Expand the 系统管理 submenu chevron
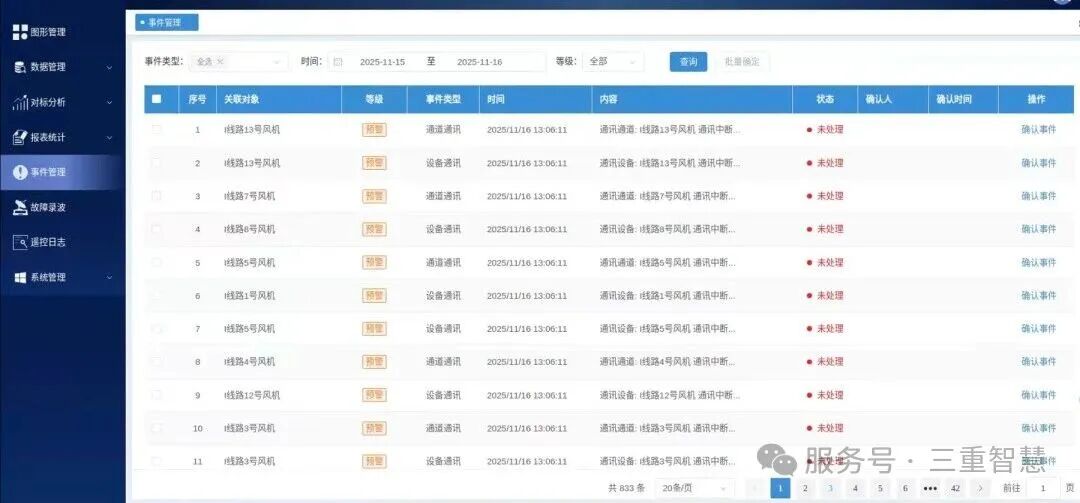 [110, 278]
